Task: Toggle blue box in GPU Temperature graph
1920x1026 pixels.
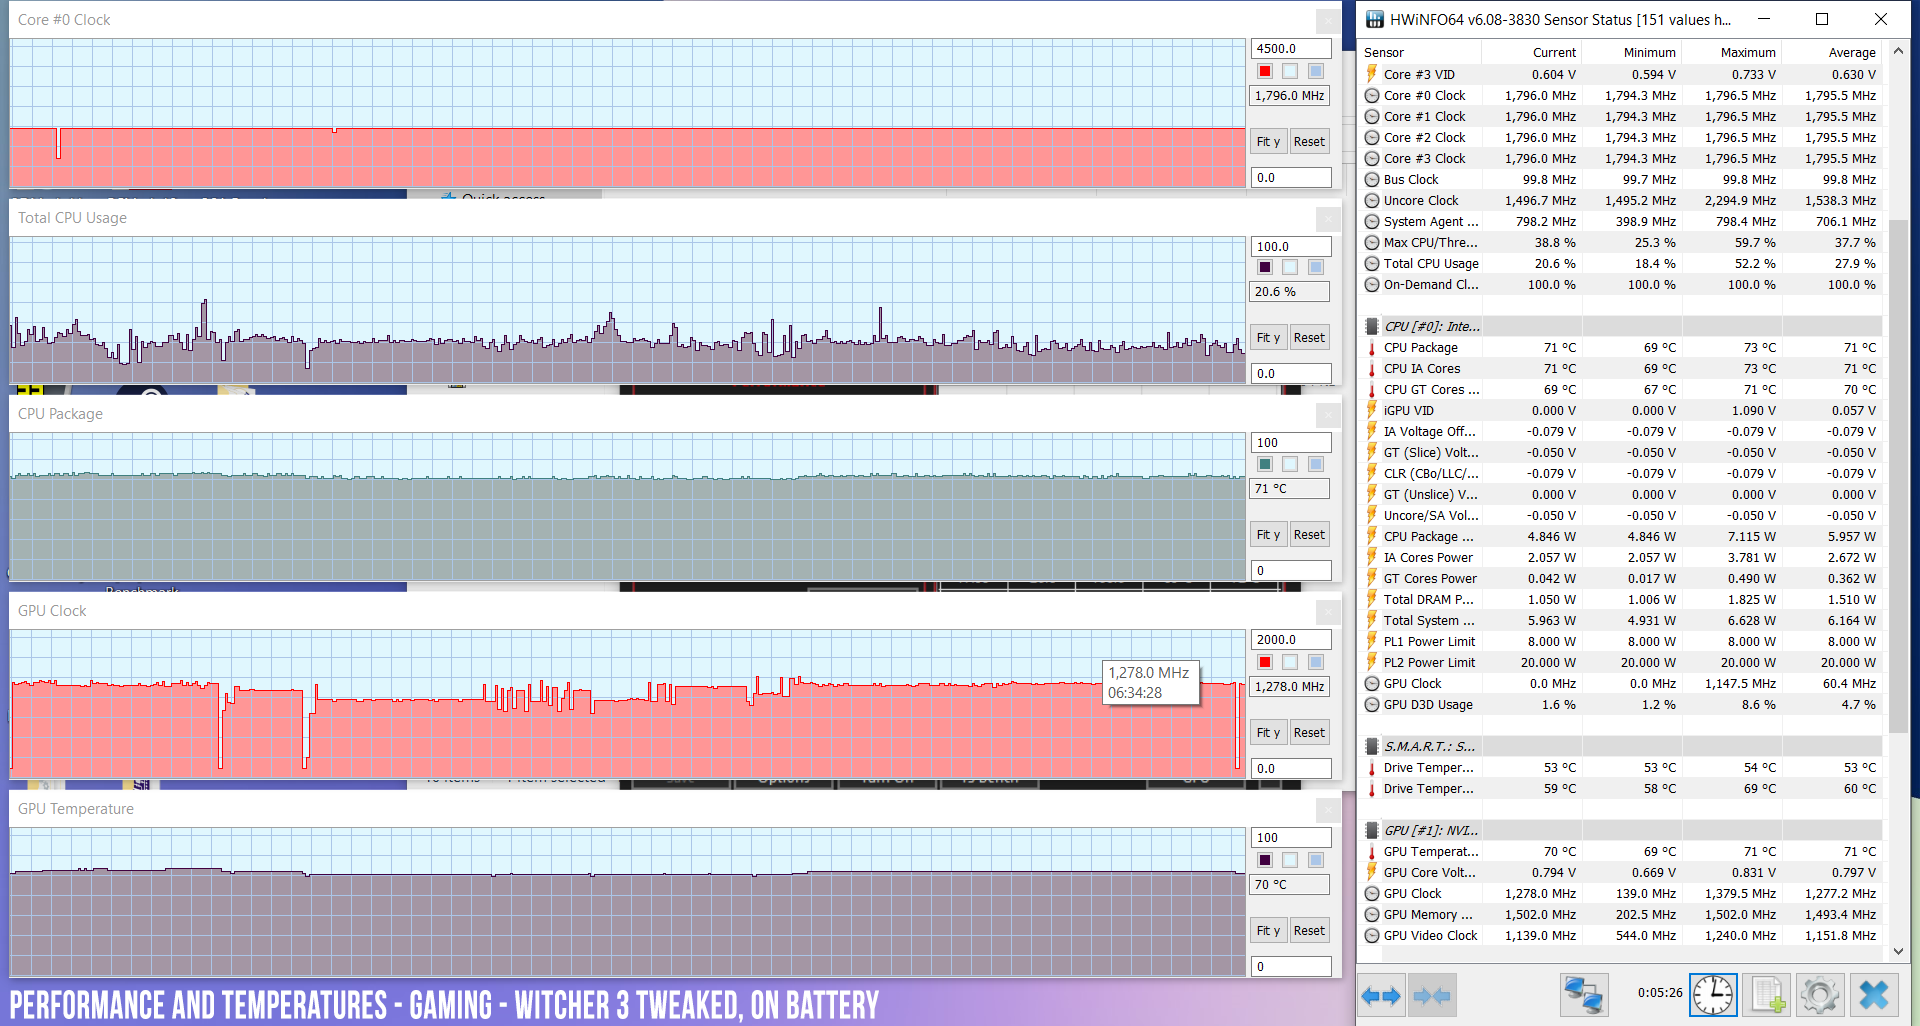Action: pos(1316,860)
